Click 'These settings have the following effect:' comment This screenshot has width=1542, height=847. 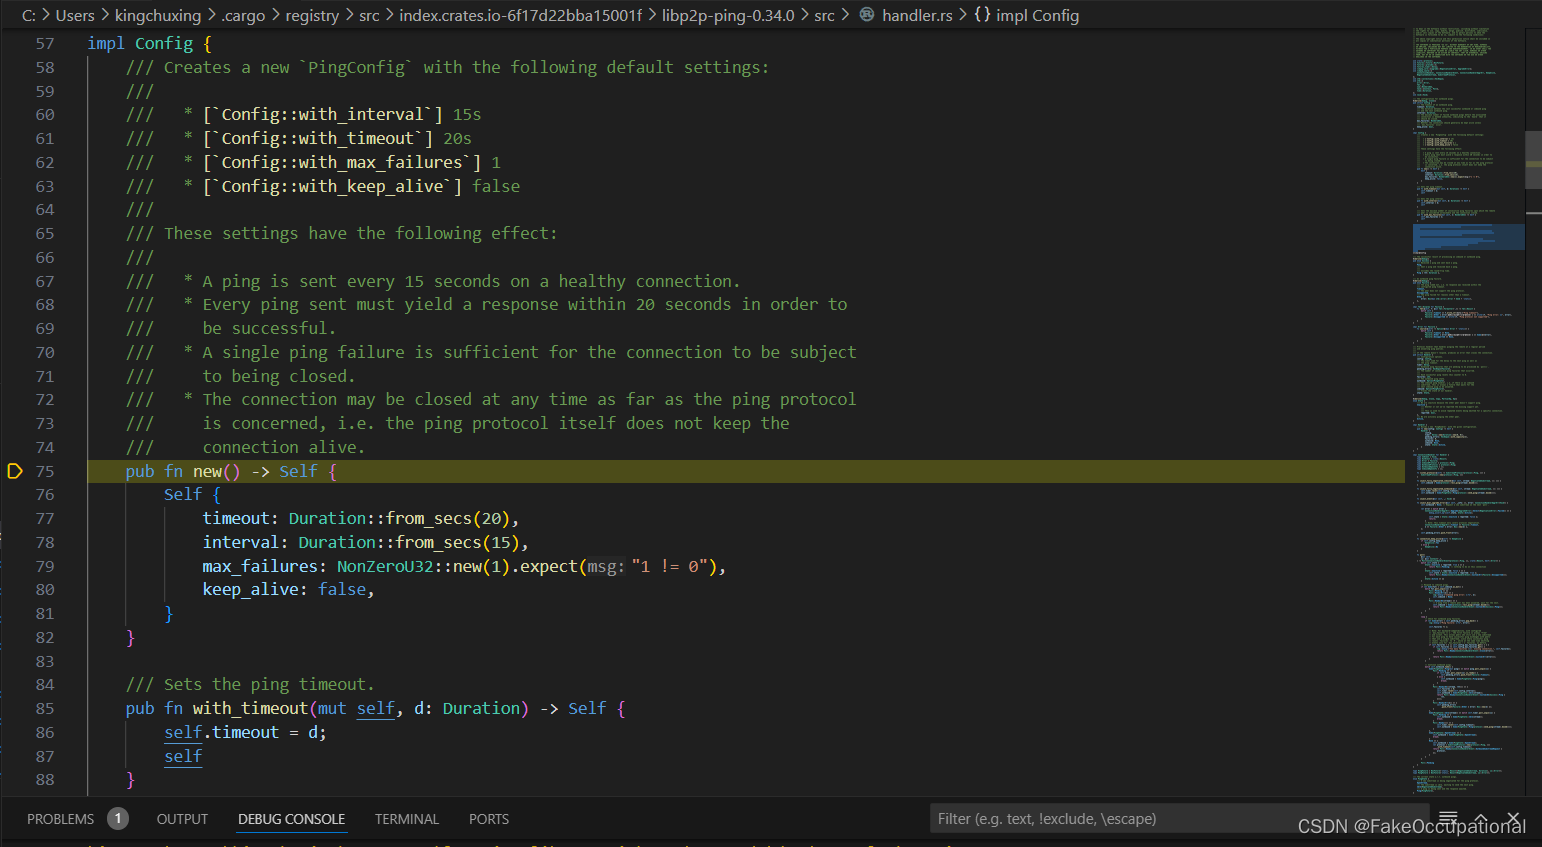coord(341,233)
